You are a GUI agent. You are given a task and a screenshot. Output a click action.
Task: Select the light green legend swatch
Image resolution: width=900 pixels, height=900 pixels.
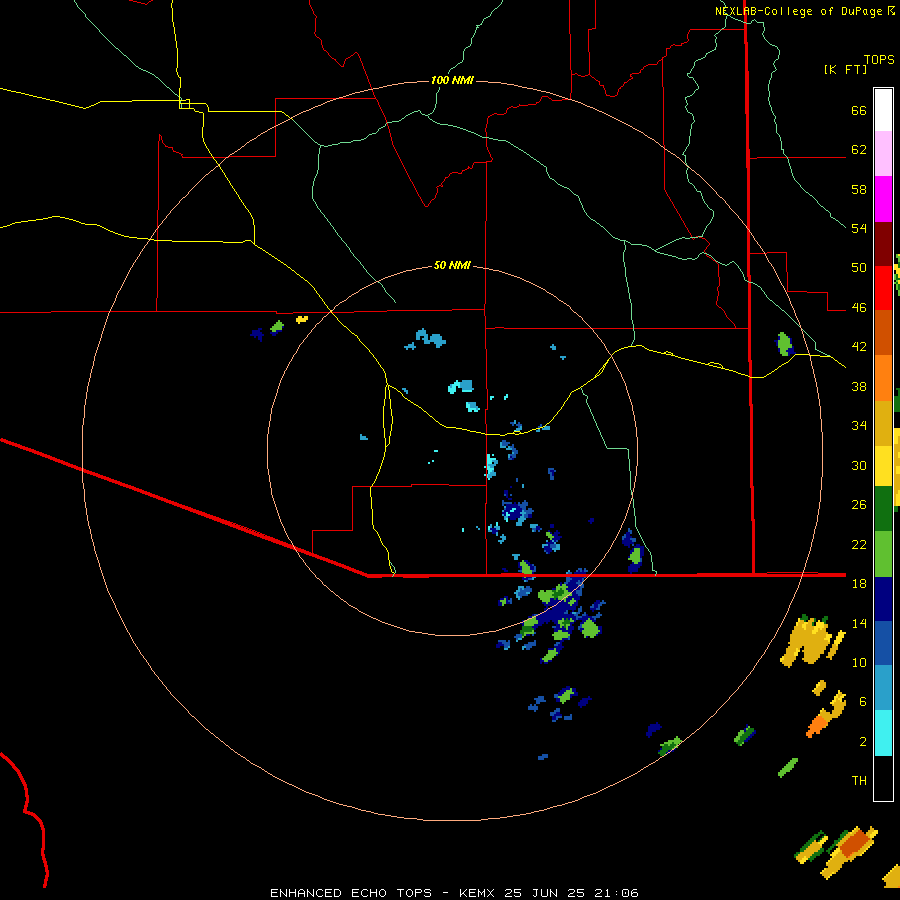point(883,554)
